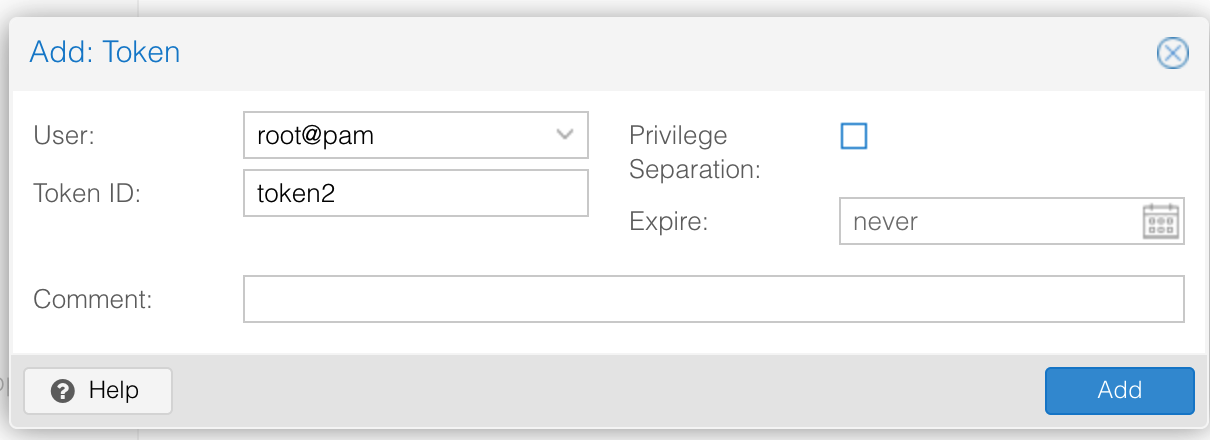This screenshot has width=1210, height=440.
Task: Click the Privilege Separation label text
Action: [x=694, y=152]
